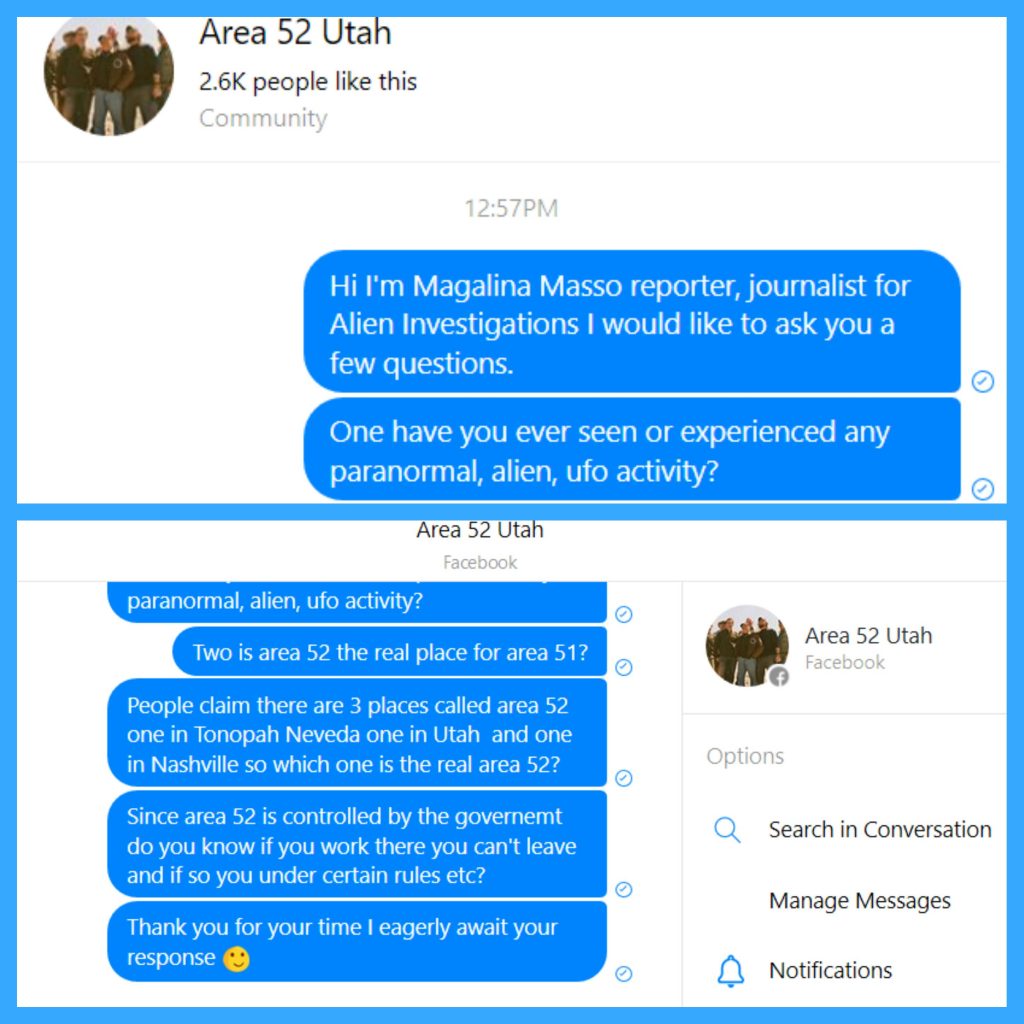Viewport: 1024px width, 1024px height.
Task: Click the Search in Conversation magnifier icon
Action: point(726,830)
